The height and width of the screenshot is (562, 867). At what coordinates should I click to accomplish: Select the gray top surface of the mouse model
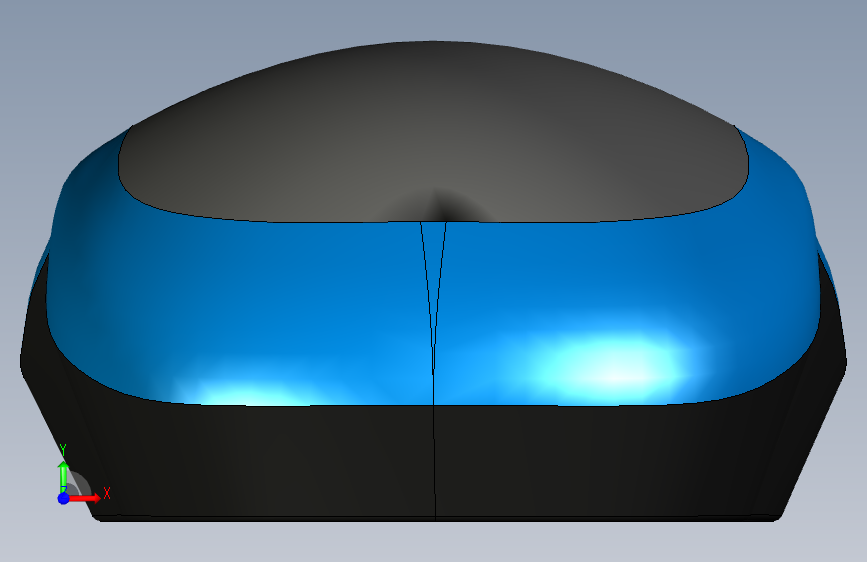tap(433, 133)
